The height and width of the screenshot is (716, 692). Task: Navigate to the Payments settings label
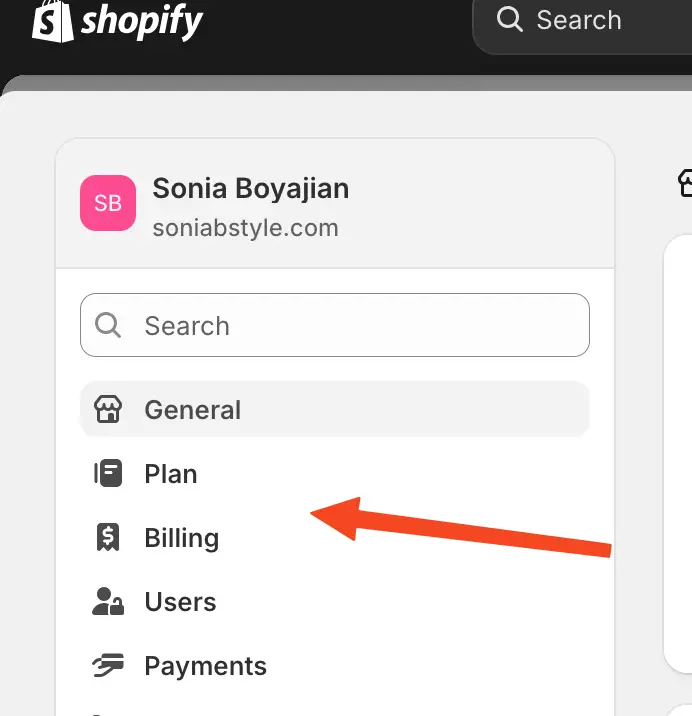205,666
